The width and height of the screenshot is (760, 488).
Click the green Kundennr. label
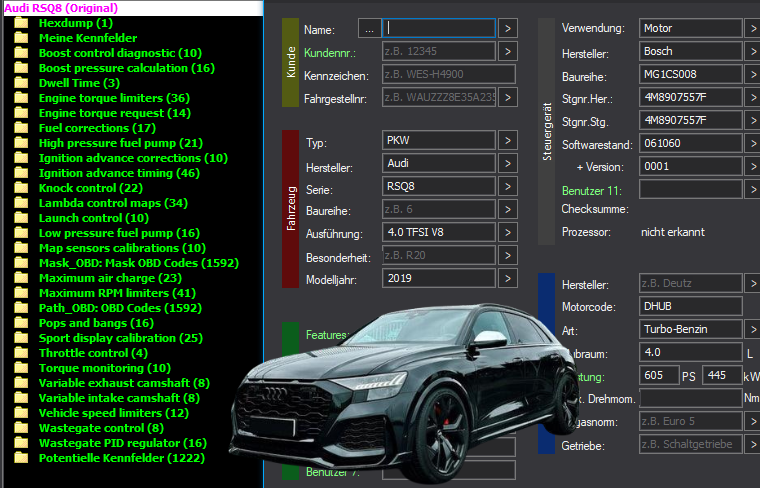tap(330, 53)
